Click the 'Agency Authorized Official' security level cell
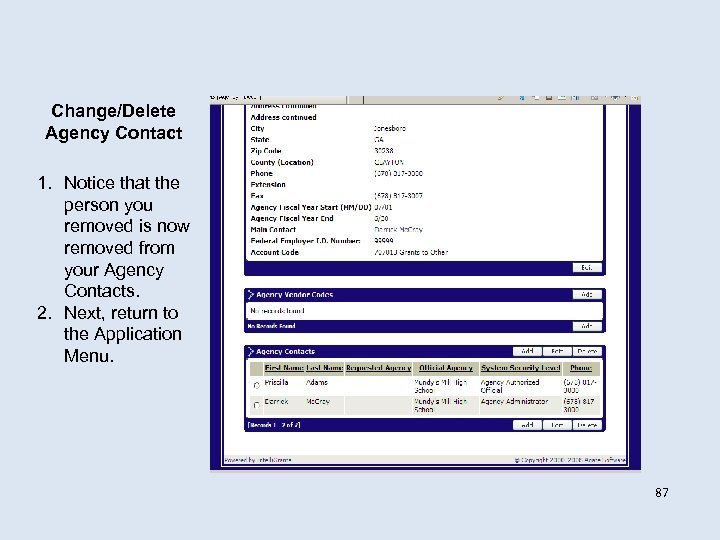This screenshot has width=720, height=540. (510, 386)
